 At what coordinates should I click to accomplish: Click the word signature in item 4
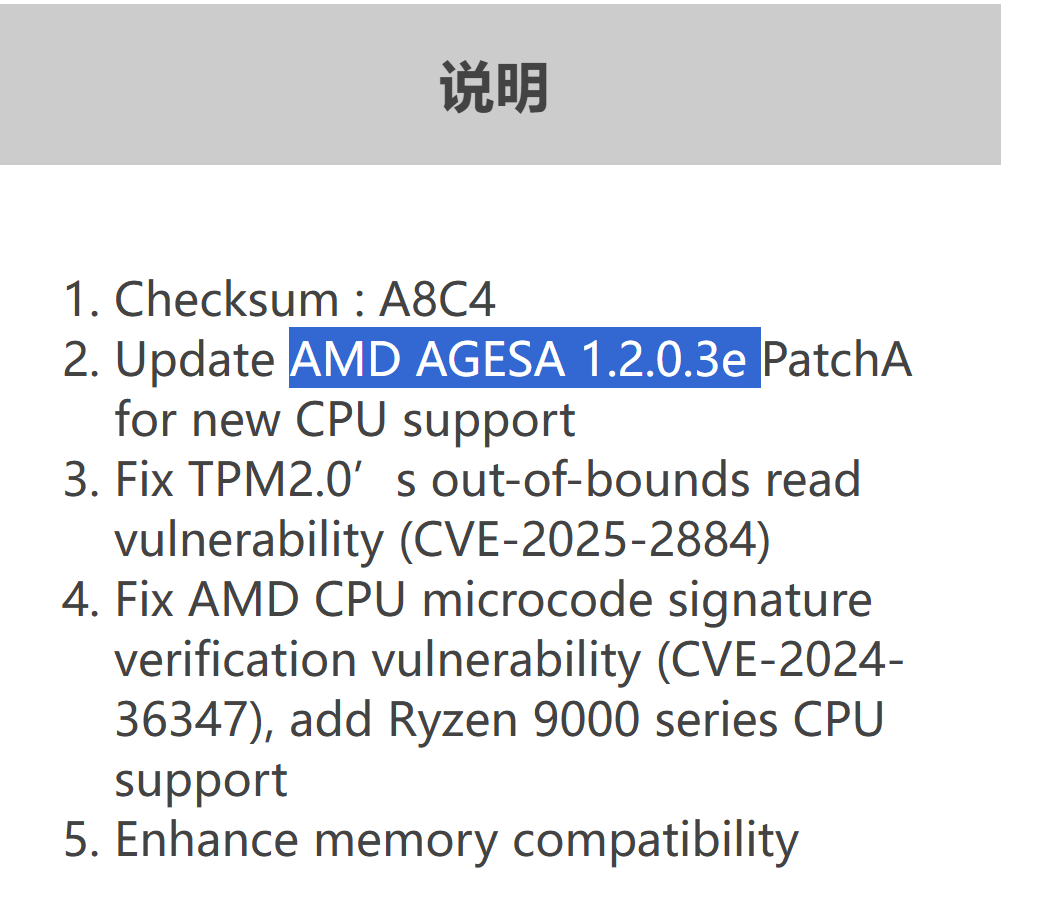pyautogui.click(x=770, y=602)
